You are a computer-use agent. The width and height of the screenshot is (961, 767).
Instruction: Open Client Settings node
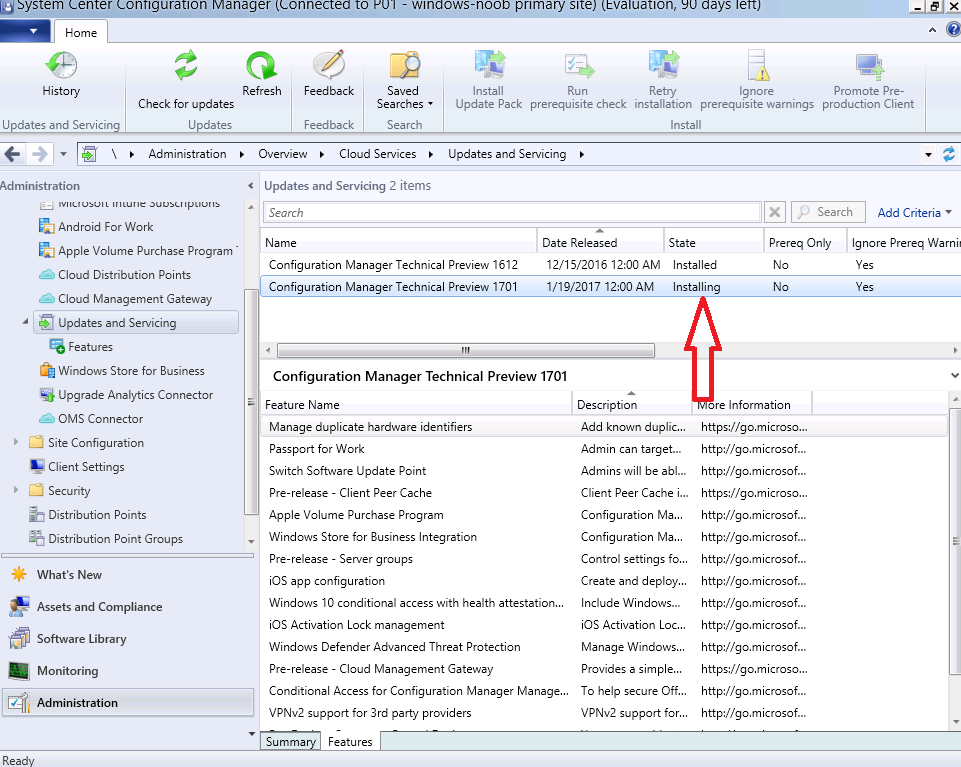pyautogui.click(x=86, y=467)
